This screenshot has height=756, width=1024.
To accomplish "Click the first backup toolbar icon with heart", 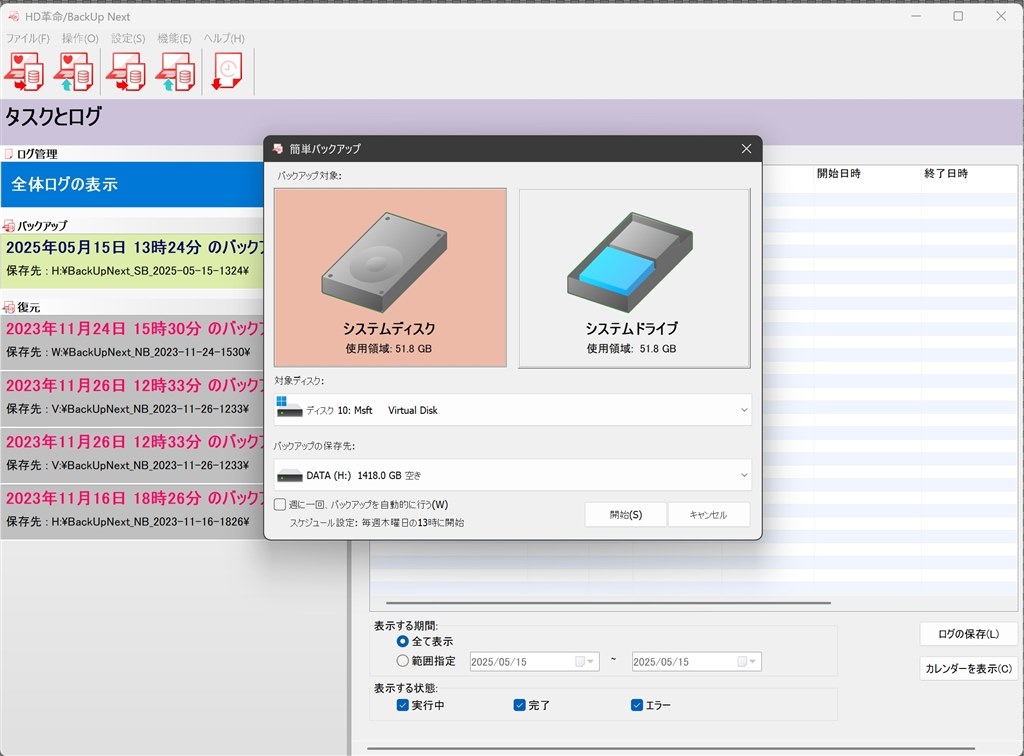I will pyautogui.click(x=25, y=72).
